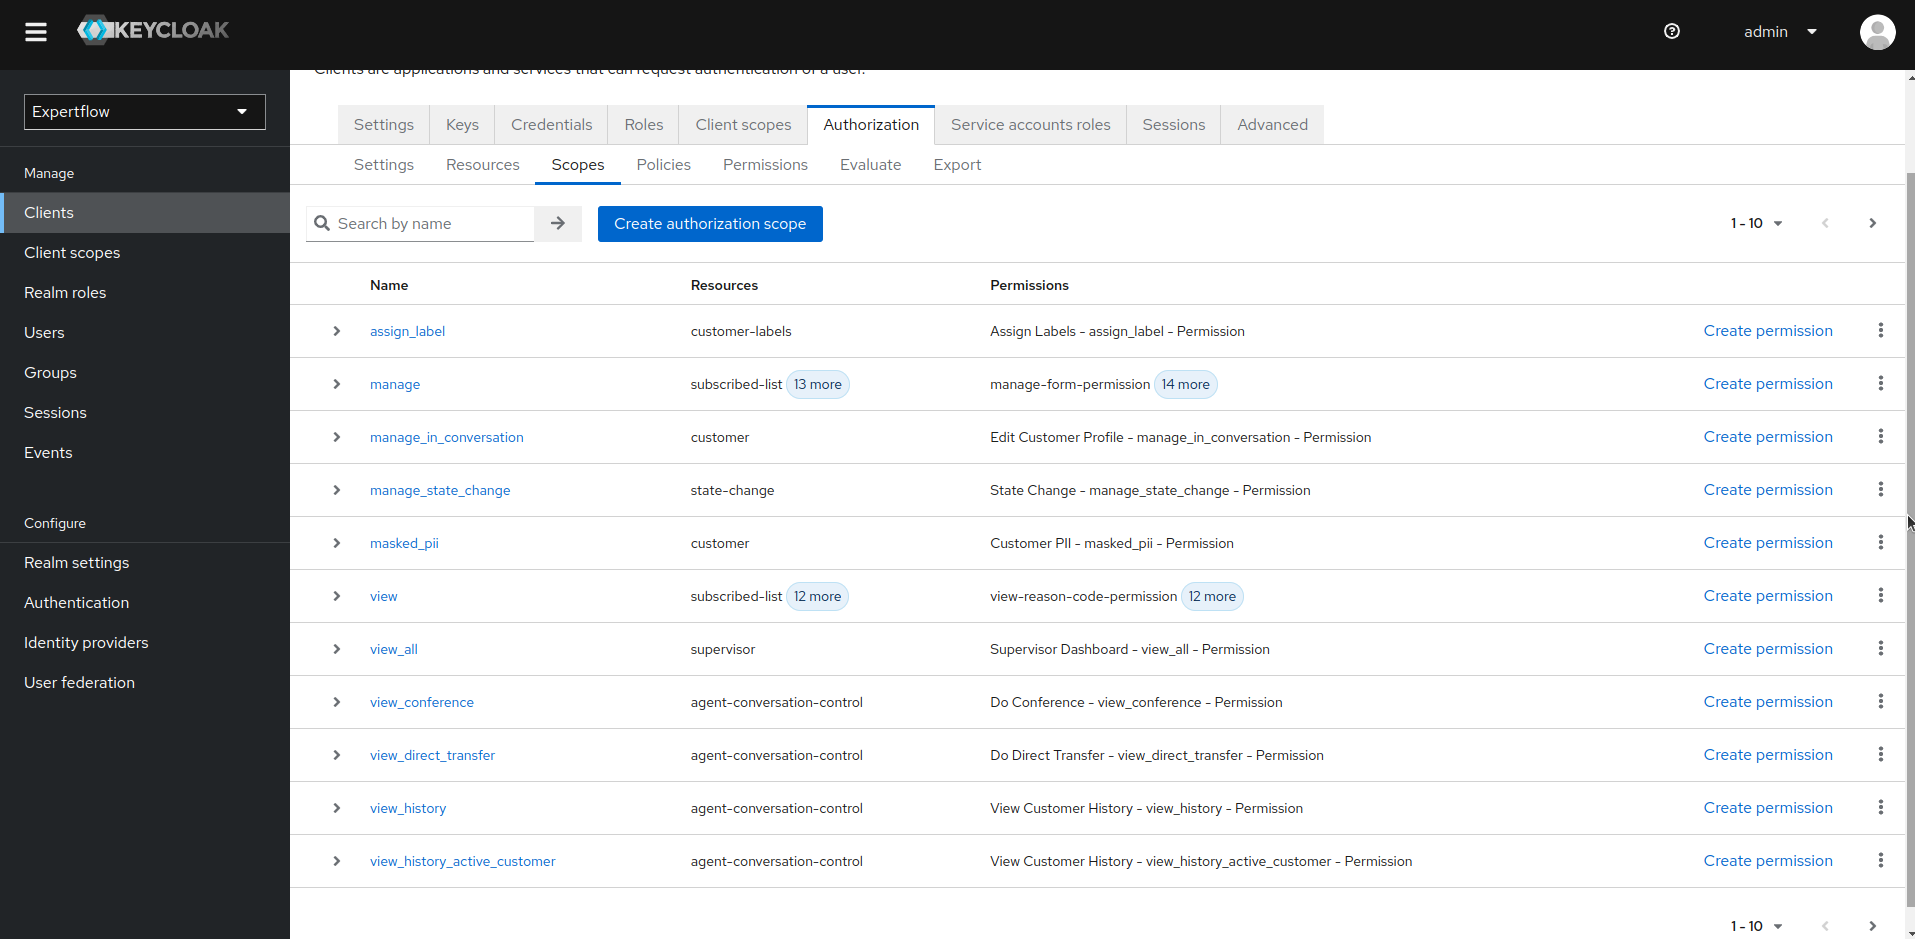Open the 1-10 pagination dropdown
1915x939 pixels.
tap(1756, 223)
